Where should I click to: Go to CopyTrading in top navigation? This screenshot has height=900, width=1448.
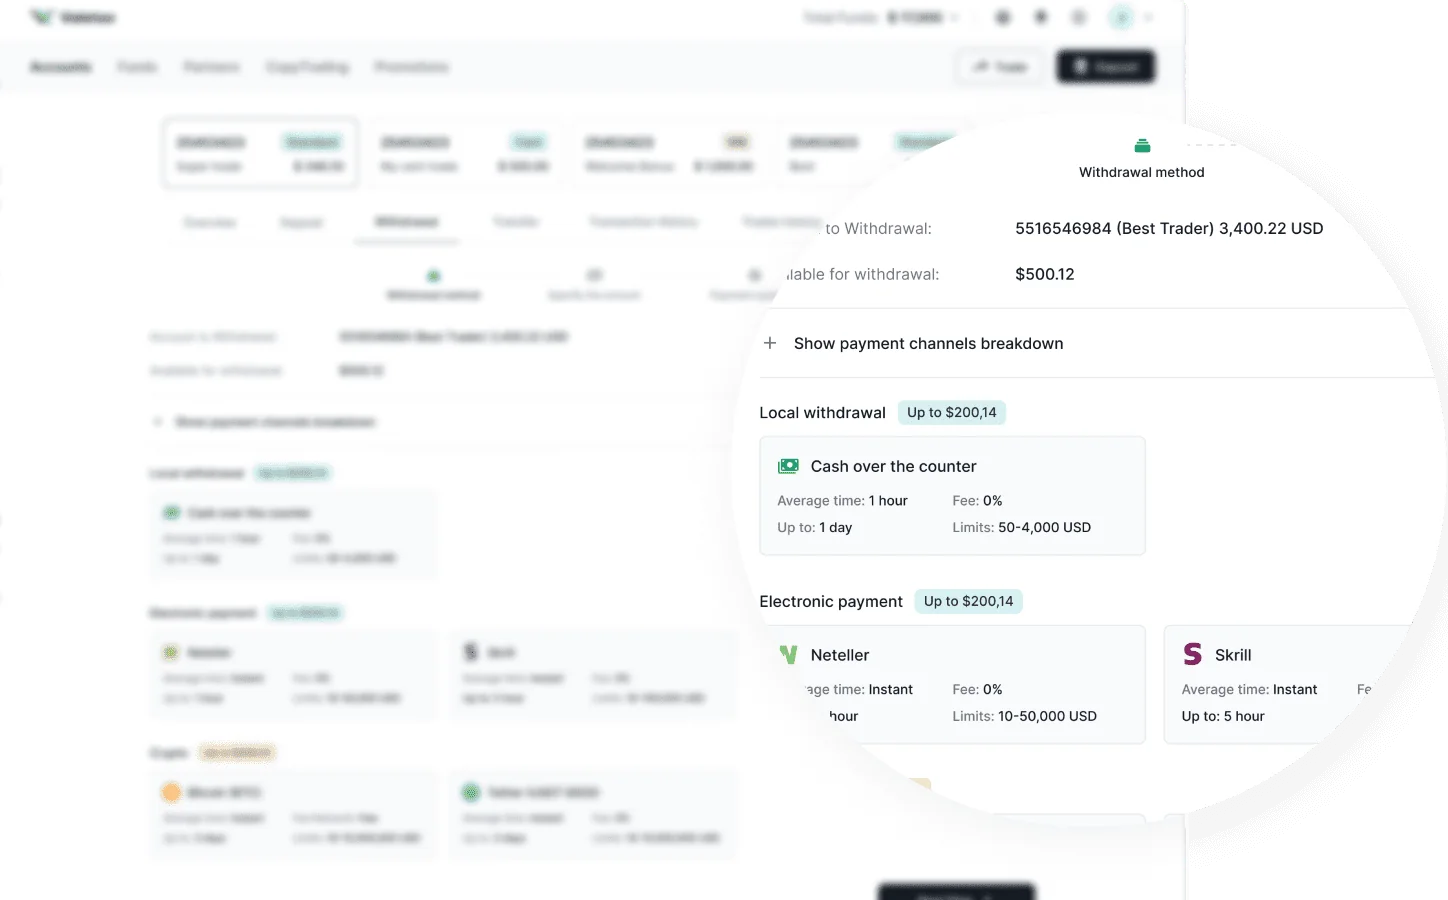[x=307, y=67]
